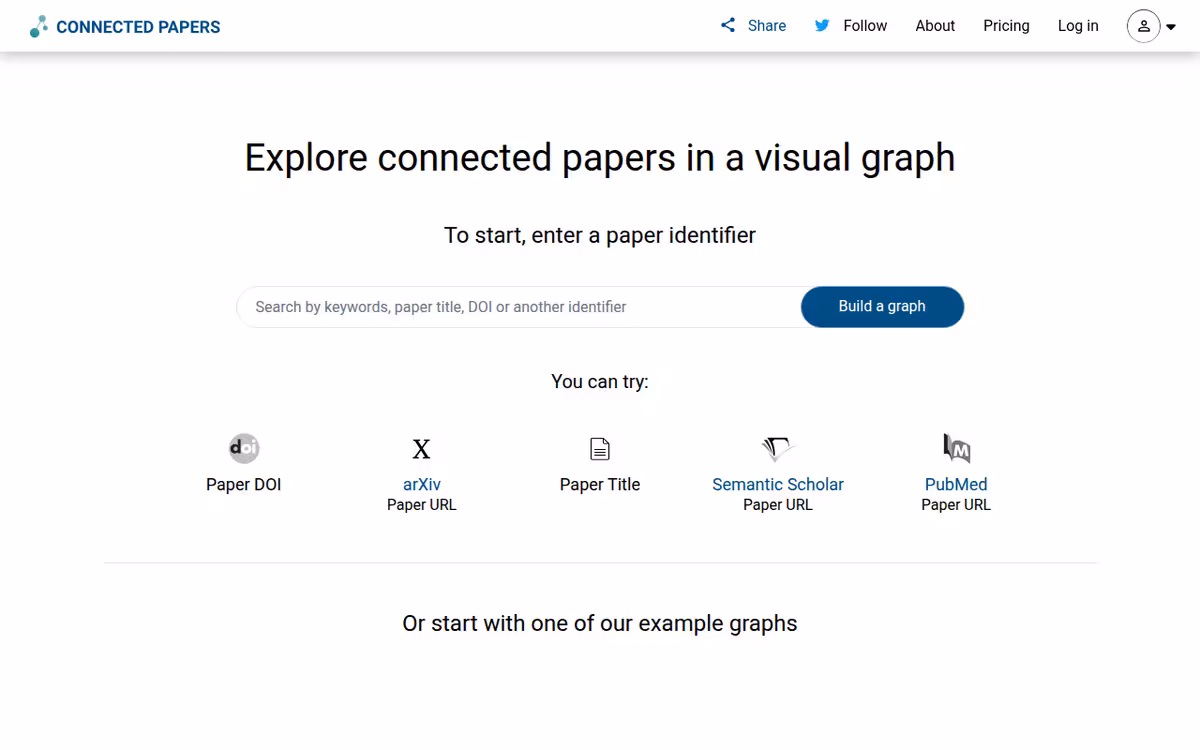Open the PubMed link

point(956,484)
